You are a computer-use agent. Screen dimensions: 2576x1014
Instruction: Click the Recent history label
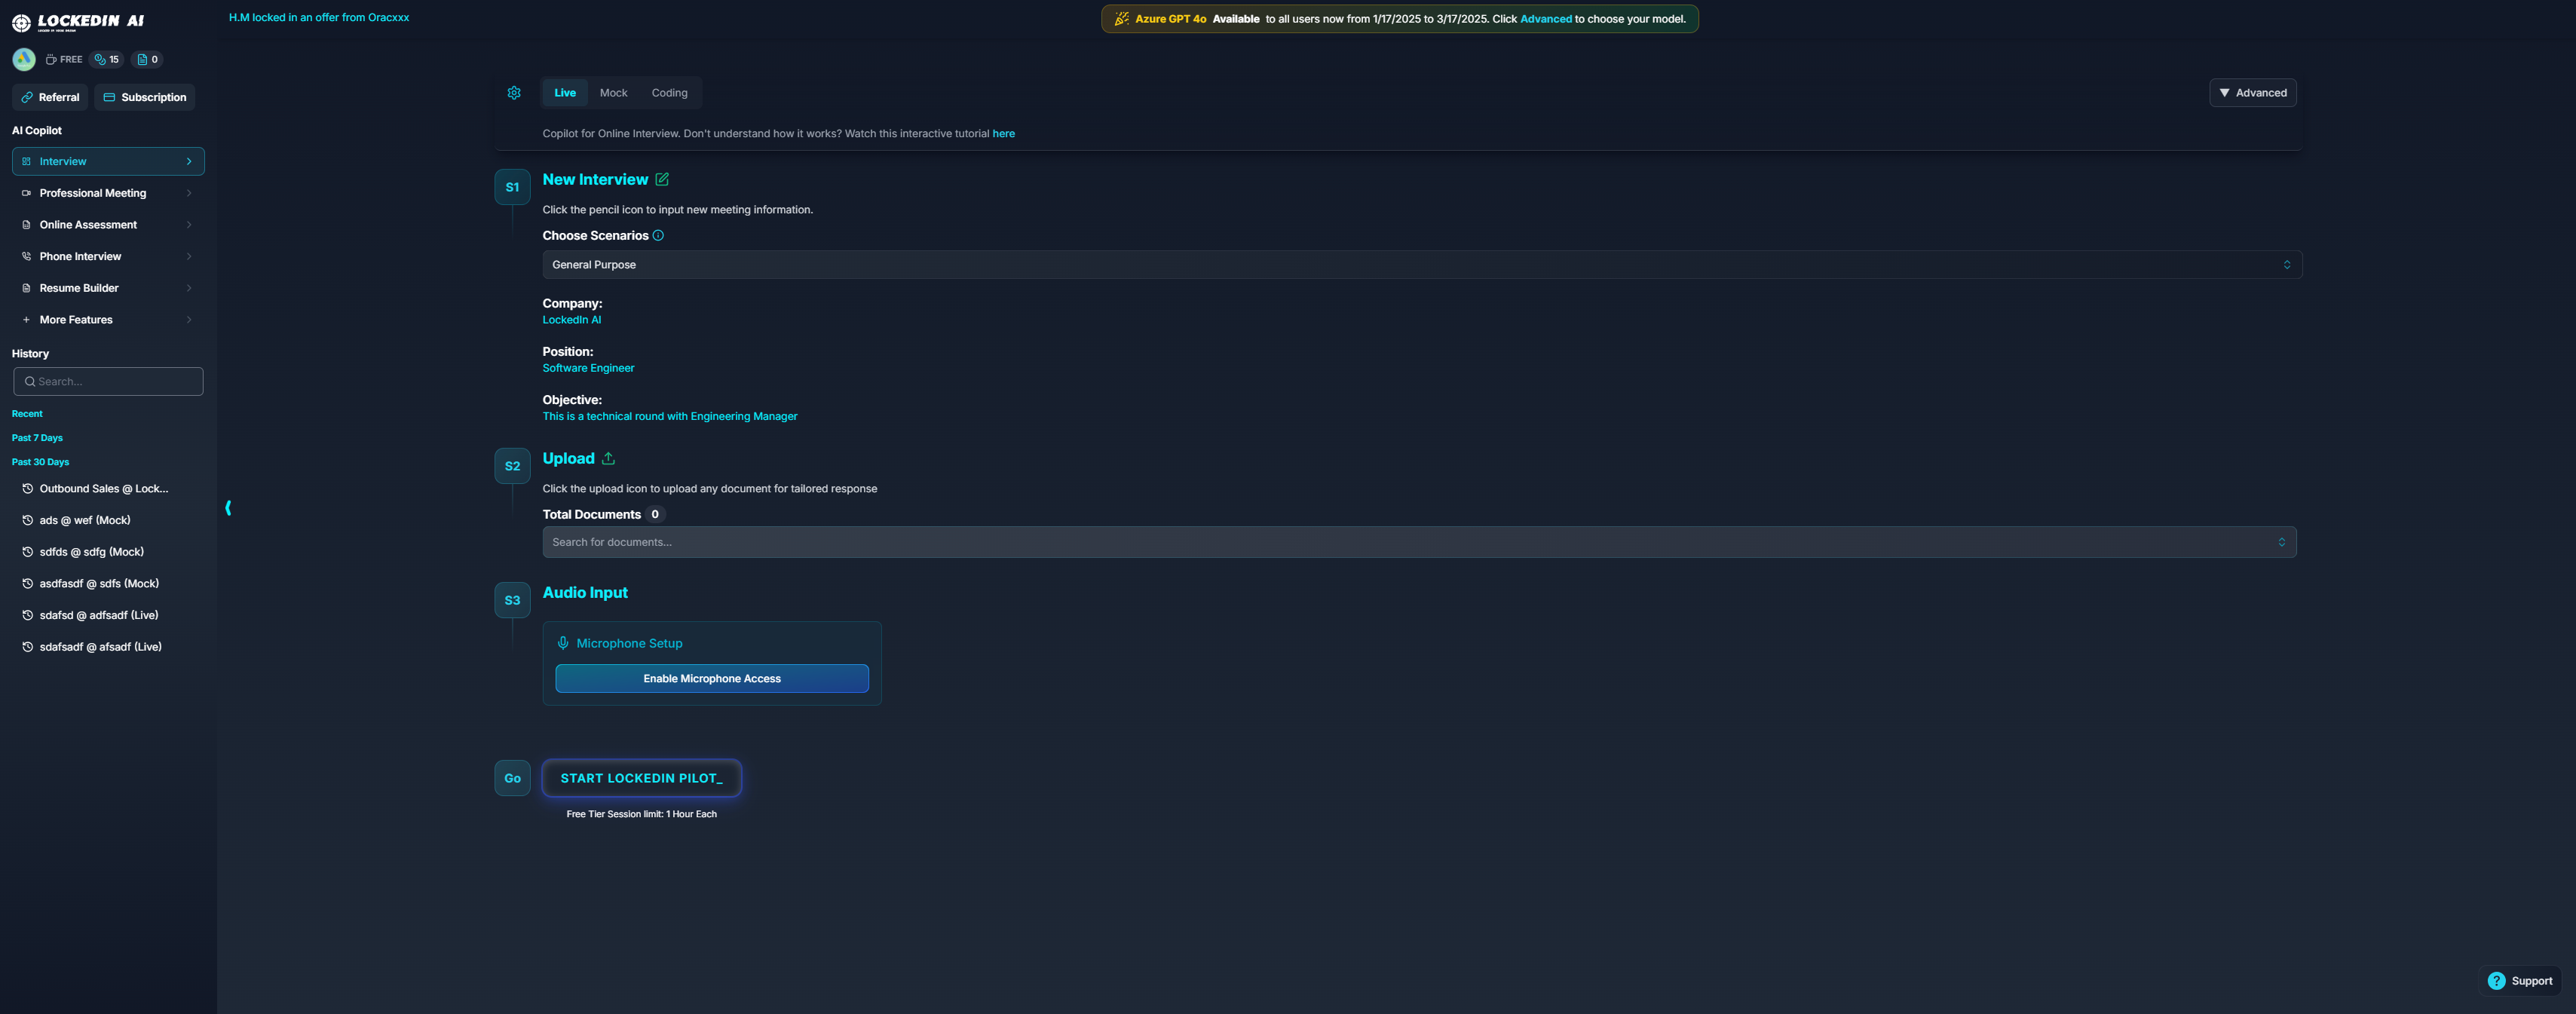pyautogui.click(x=27, y=414)
